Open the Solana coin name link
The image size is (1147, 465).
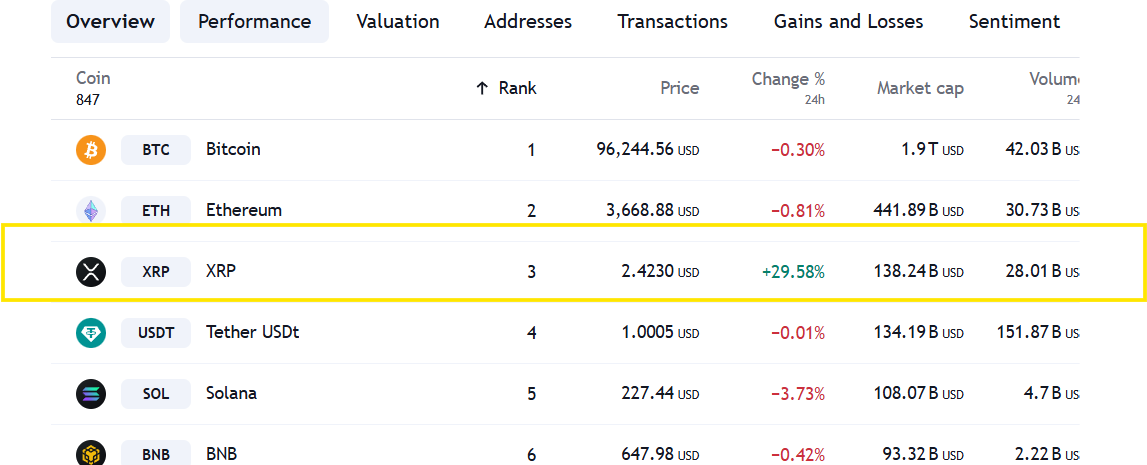click(231, 394)
